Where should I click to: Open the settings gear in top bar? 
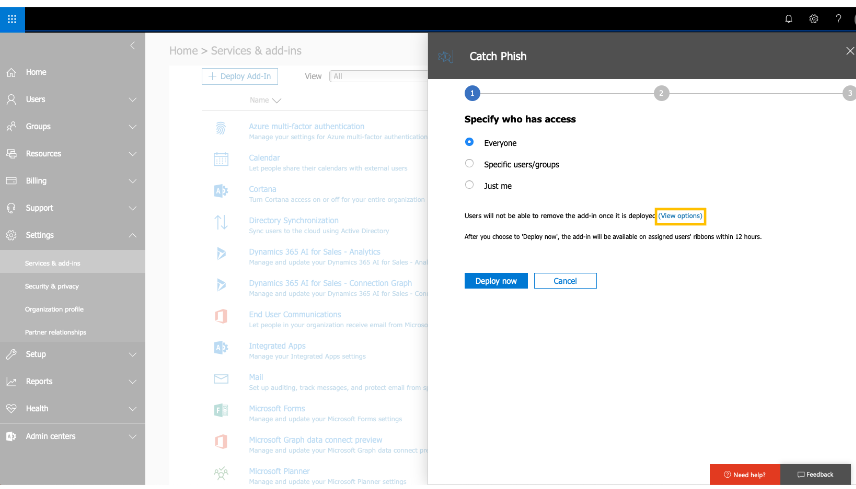813,19
